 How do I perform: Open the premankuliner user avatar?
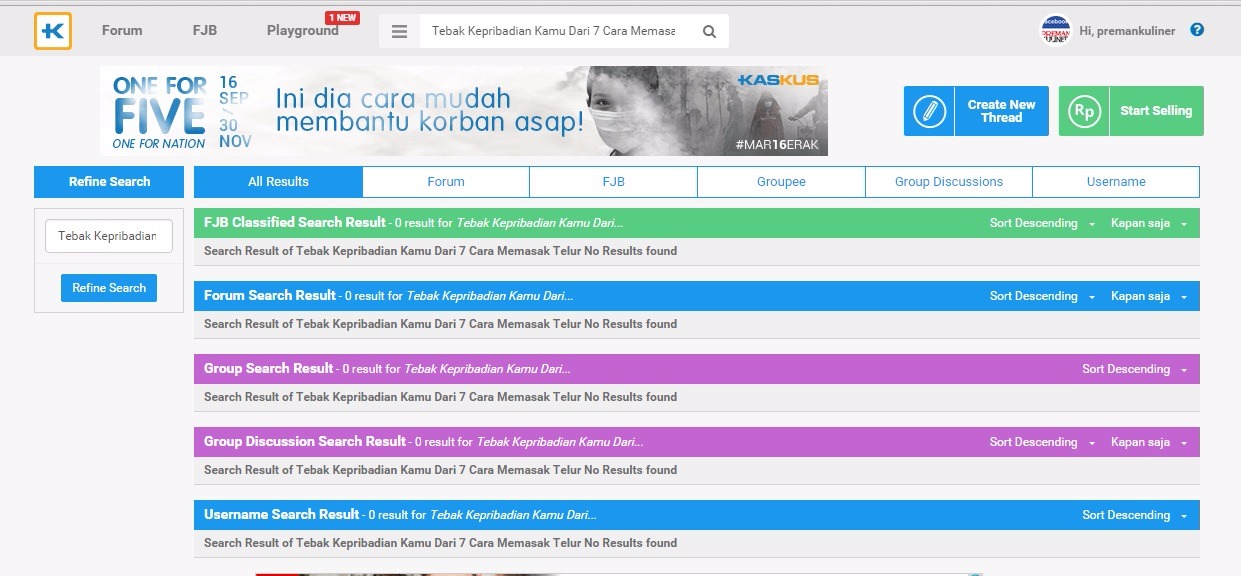[x=1055, y=31]
